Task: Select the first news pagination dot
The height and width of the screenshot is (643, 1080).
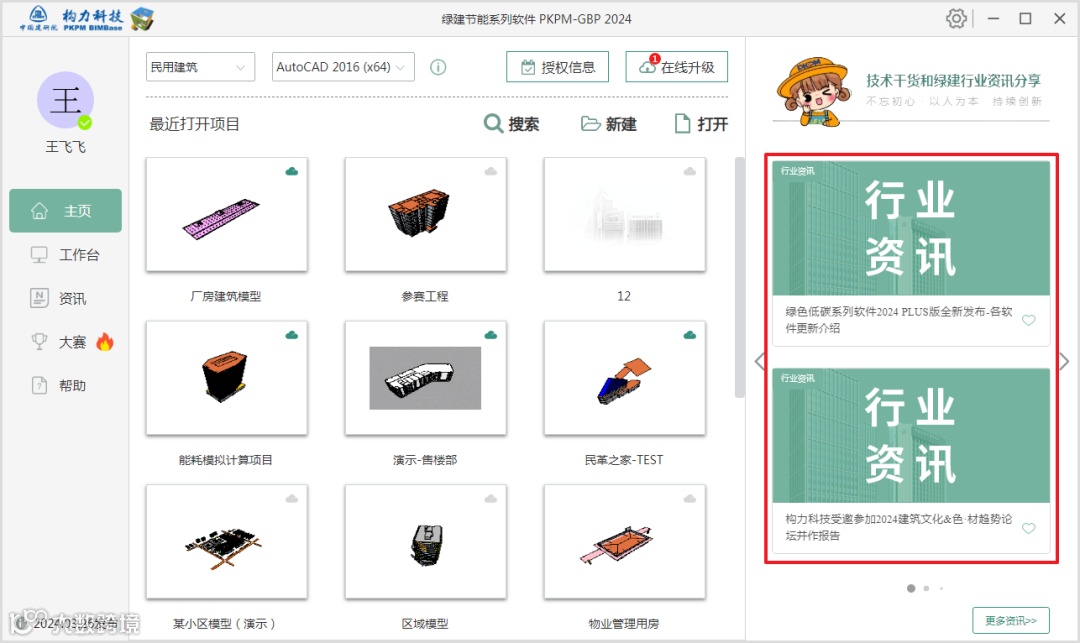Action: coord(911,588)
